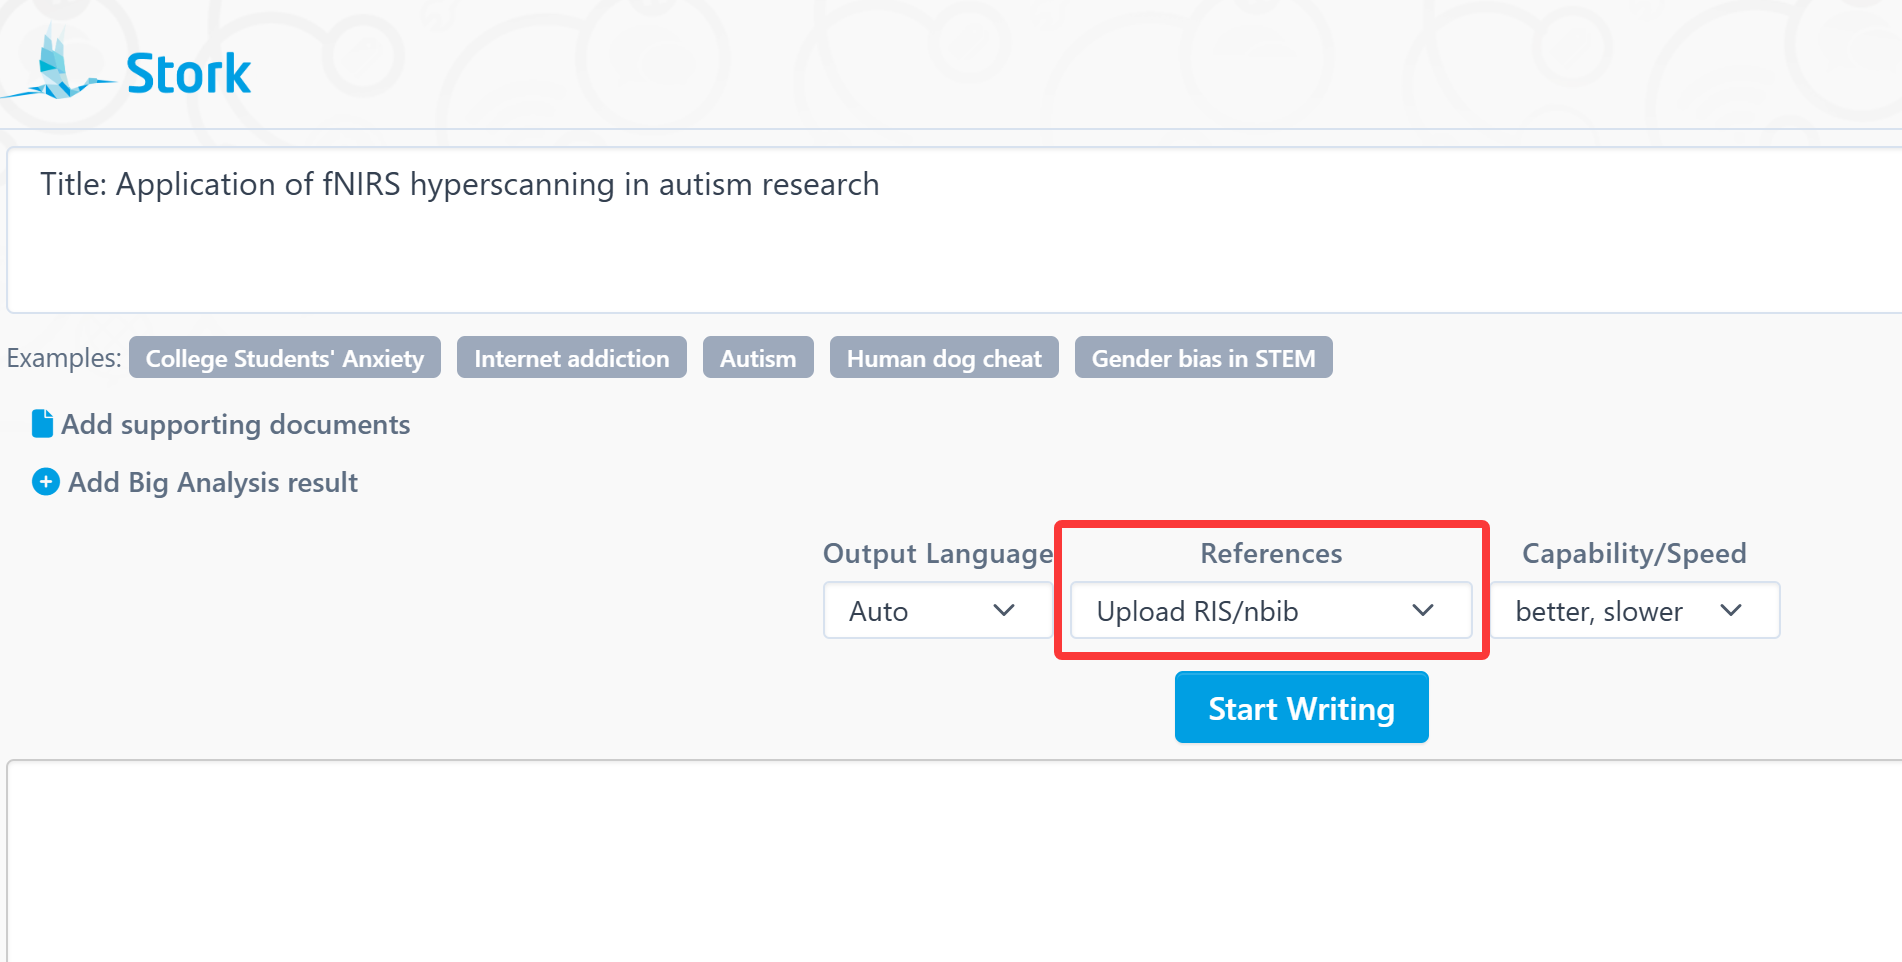Click the Add supporting documents link
Image resolution: width=1902 pixels, height=962 pixels.
[x=236, y=424]
